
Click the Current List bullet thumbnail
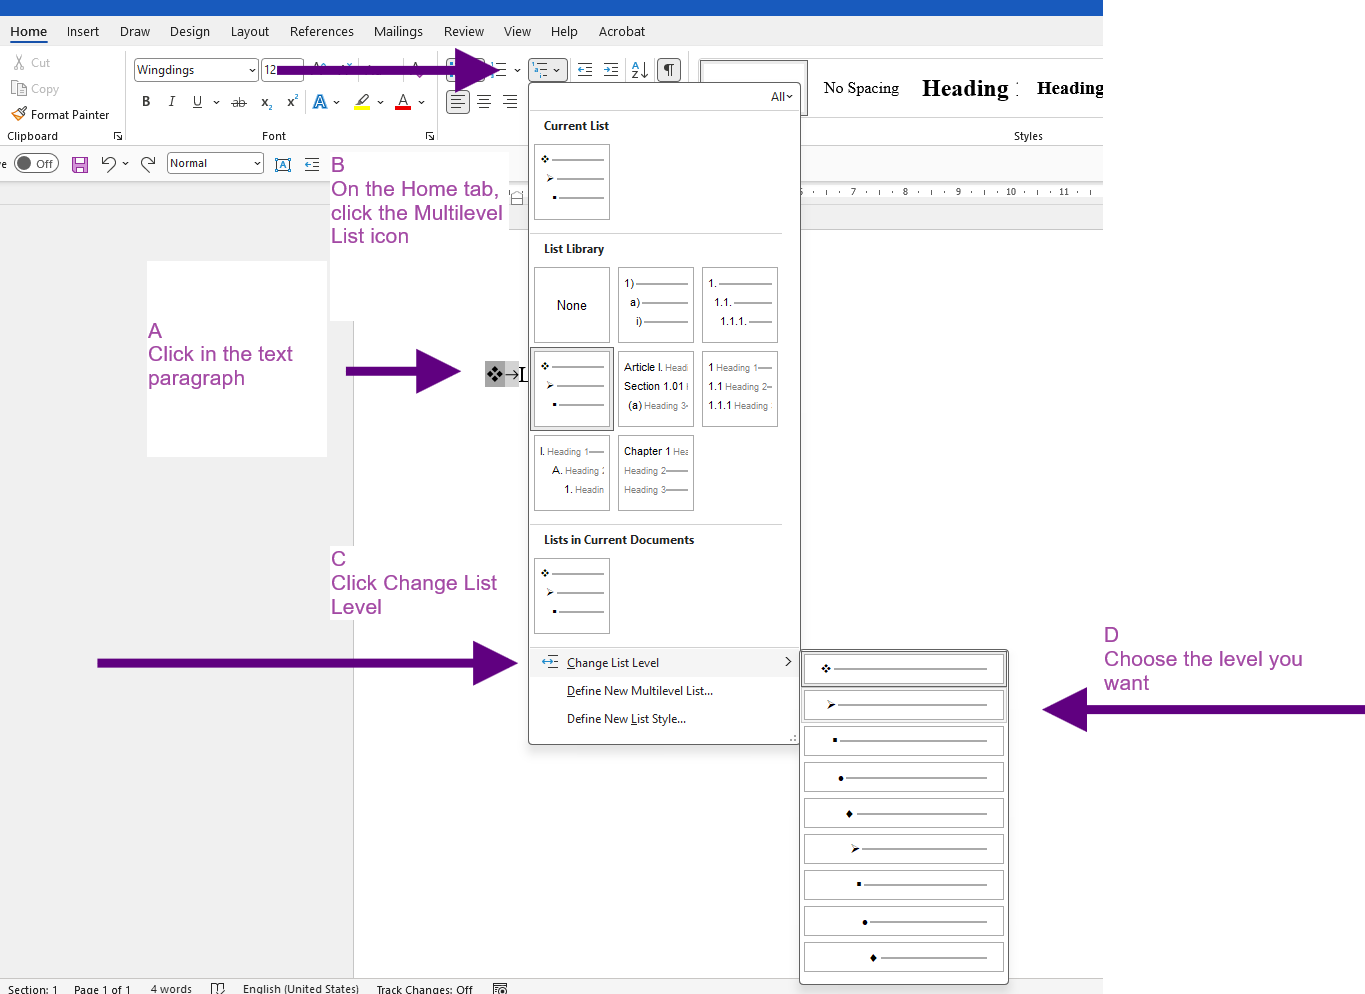tap(572, 182)
